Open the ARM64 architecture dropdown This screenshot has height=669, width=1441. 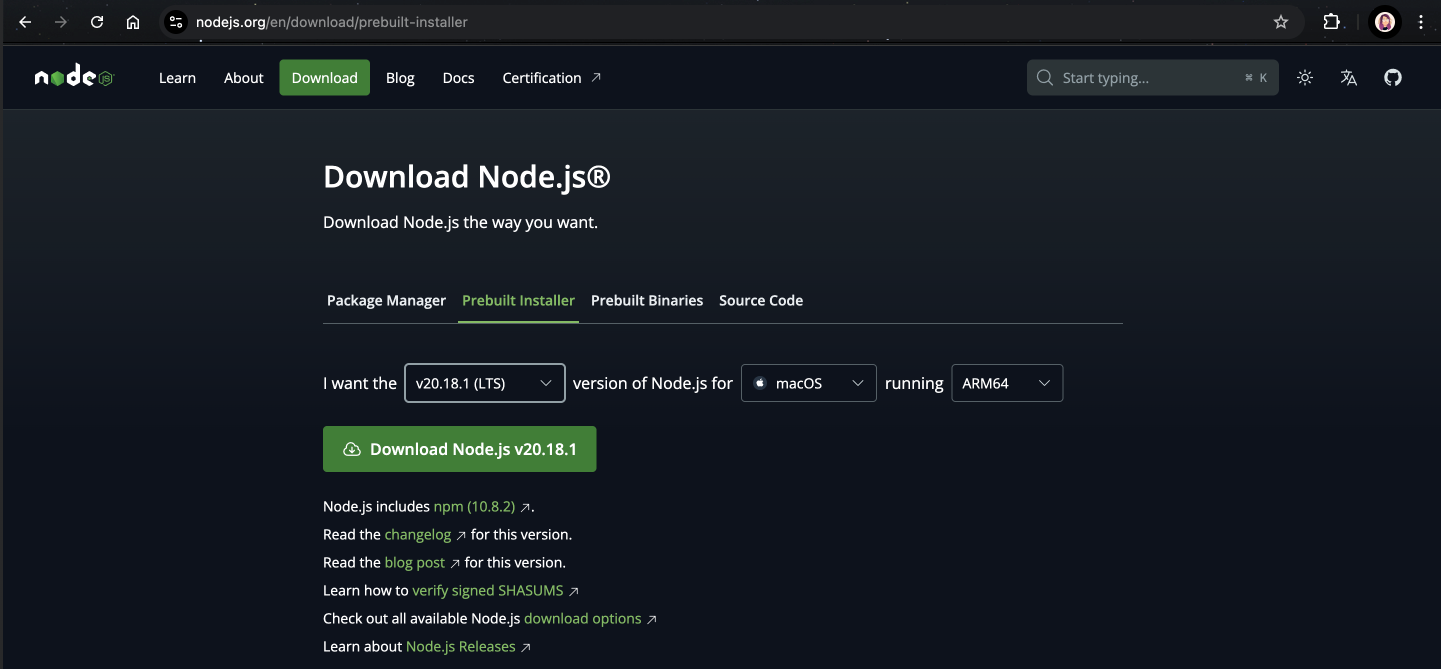(x=1007, y=383)
